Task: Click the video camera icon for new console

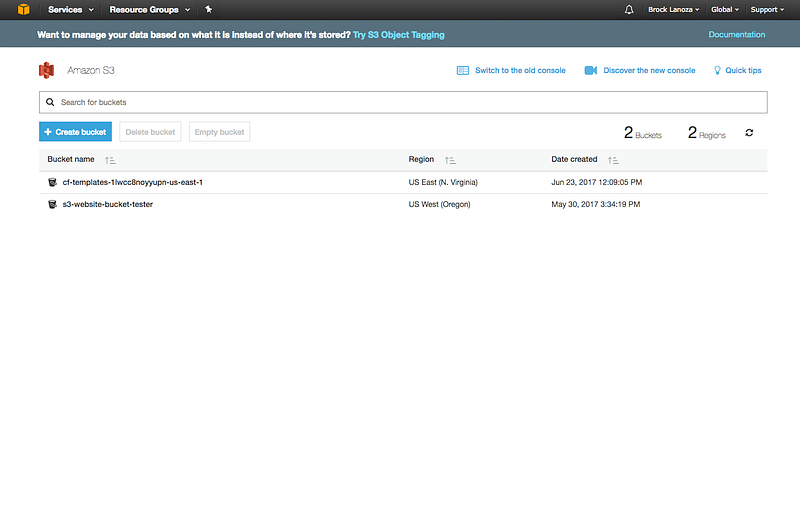Action: click(591, 70)
